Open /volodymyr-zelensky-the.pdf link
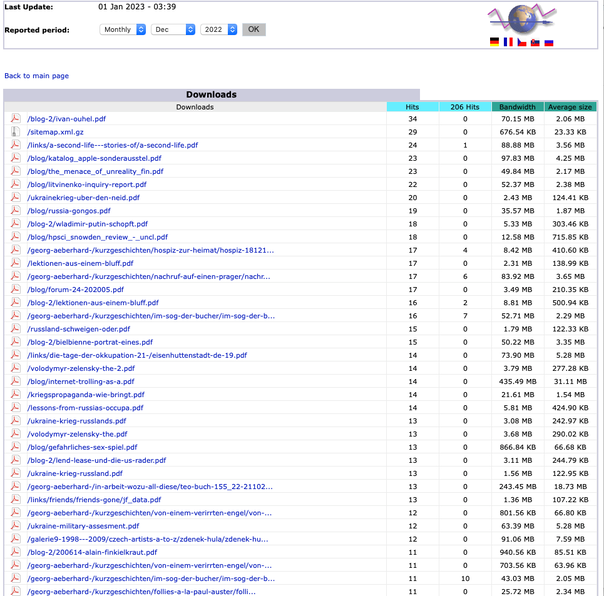604x596 pixels. [x=77, y=434]
